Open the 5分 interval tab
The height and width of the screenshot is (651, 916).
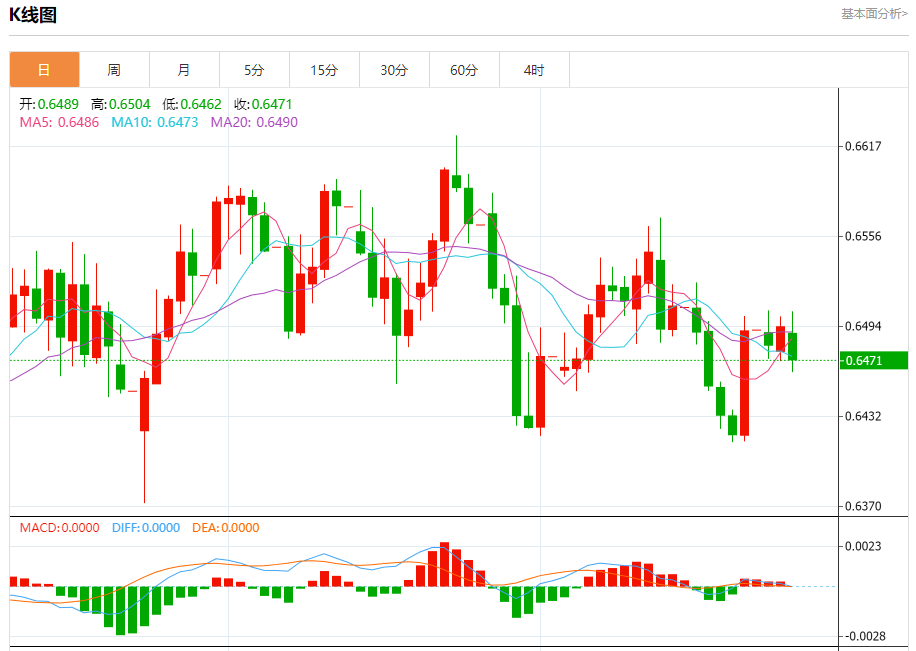coord(255,70)
